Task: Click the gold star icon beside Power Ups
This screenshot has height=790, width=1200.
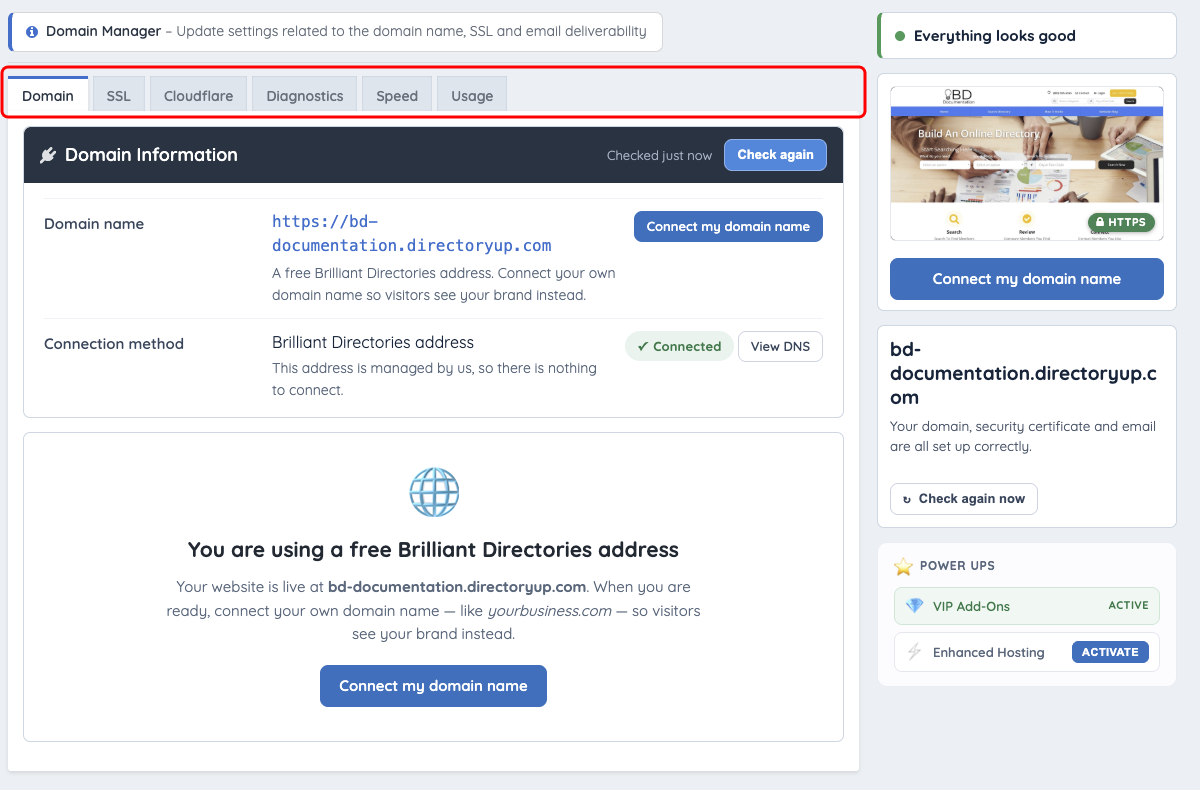Action: 904,566
